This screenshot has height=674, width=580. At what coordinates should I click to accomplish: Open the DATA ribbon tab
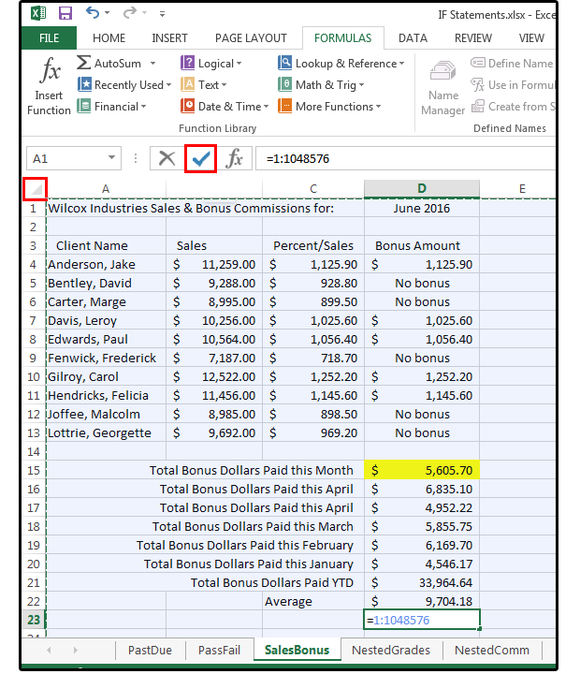412,38
